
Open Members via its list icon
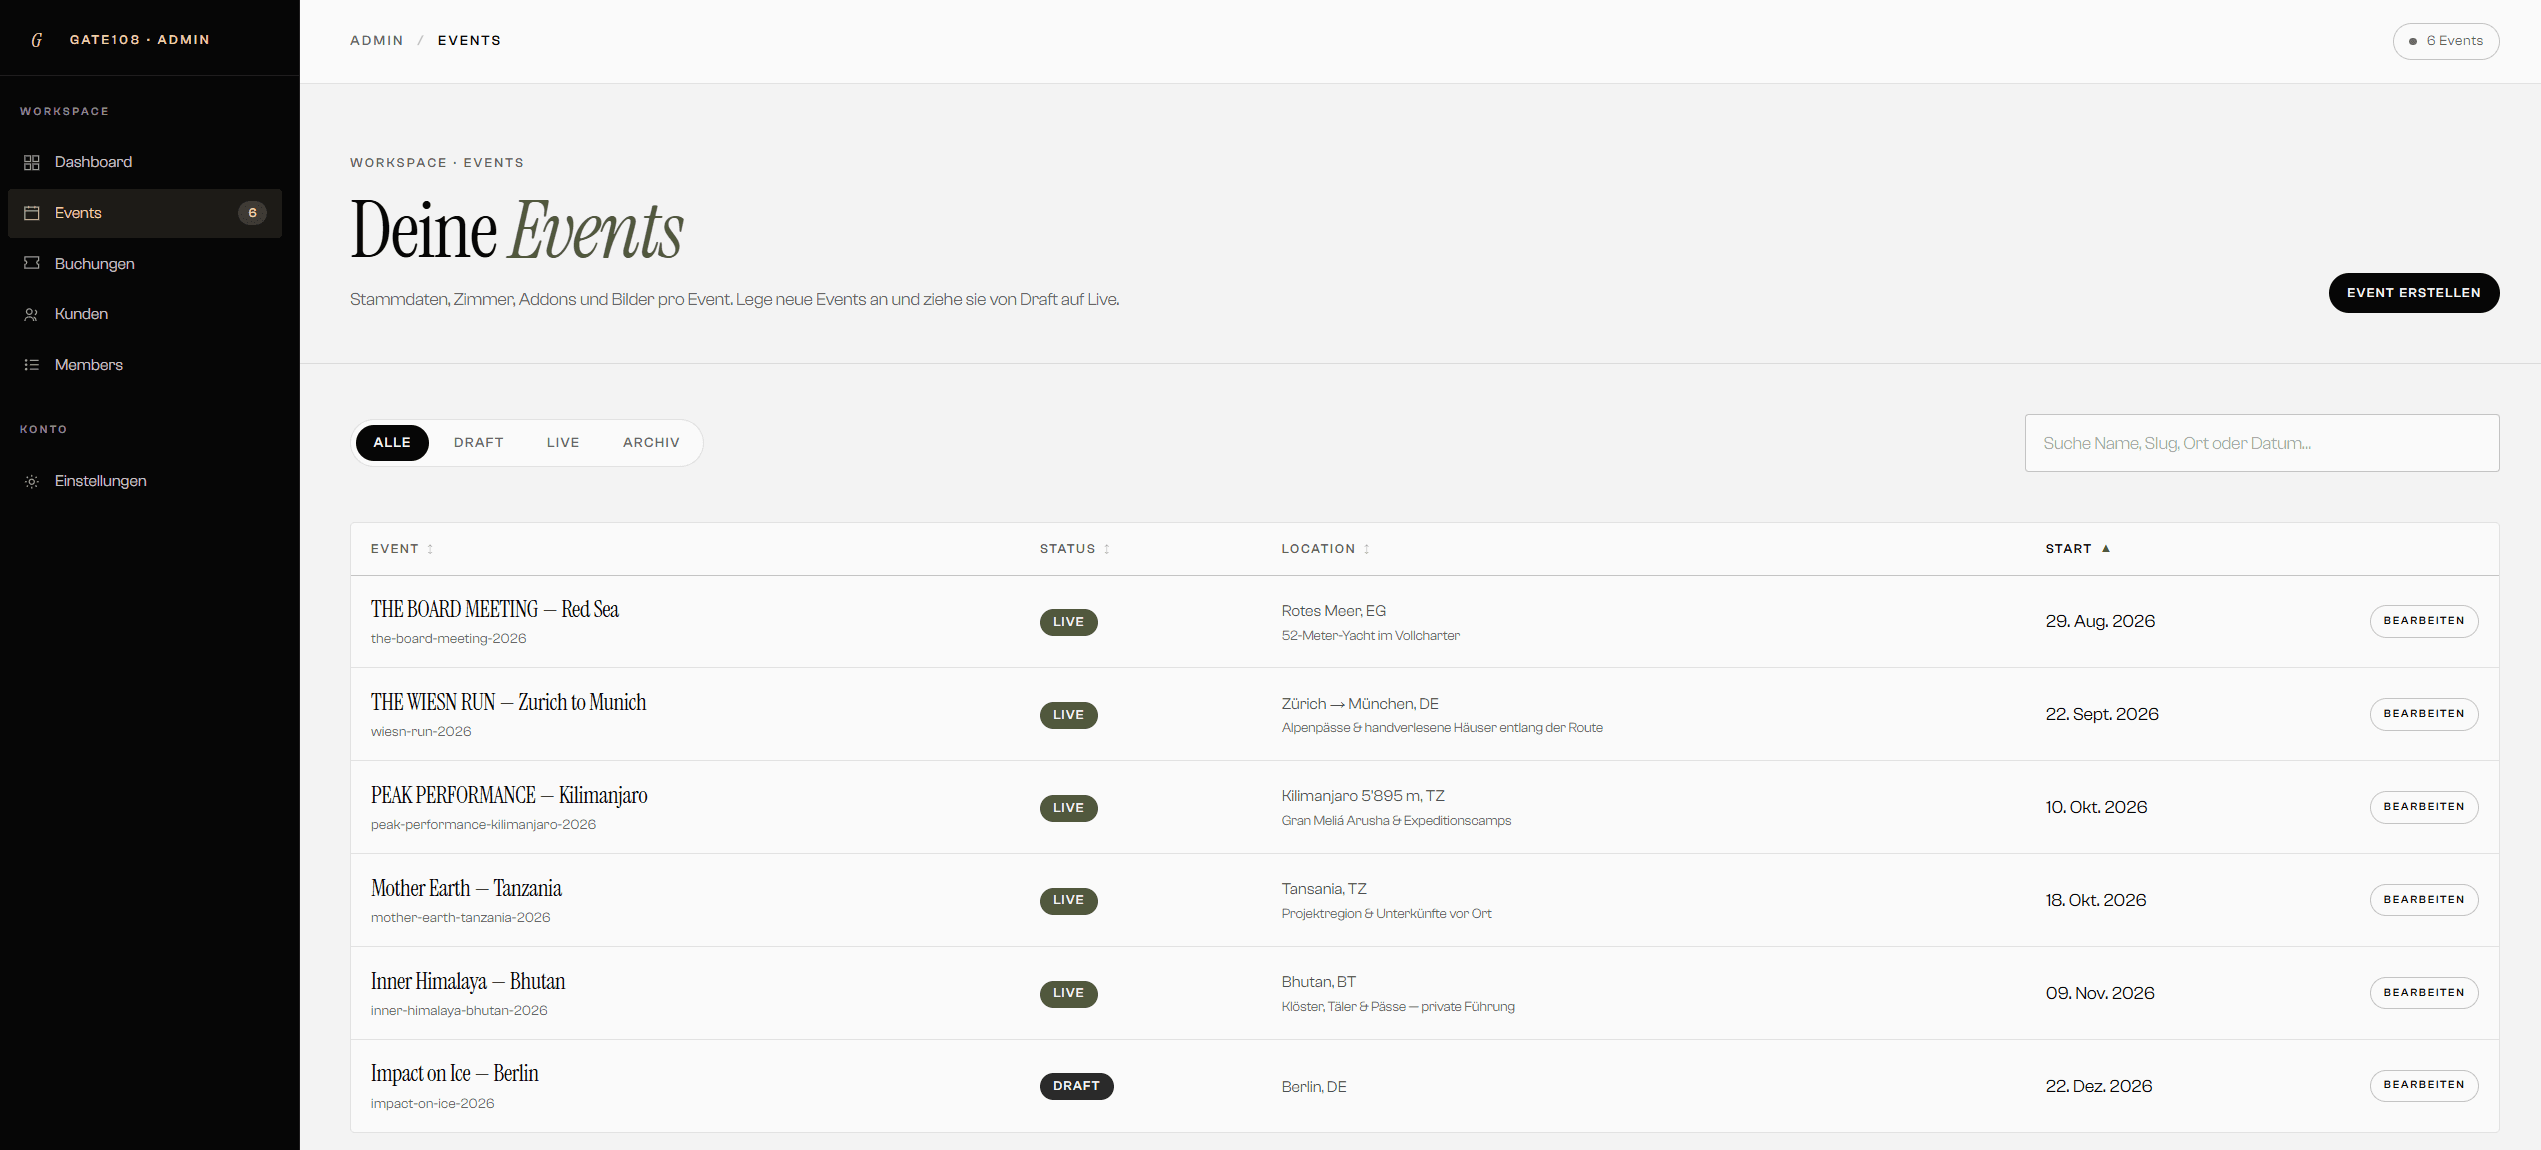click(32, 365)
